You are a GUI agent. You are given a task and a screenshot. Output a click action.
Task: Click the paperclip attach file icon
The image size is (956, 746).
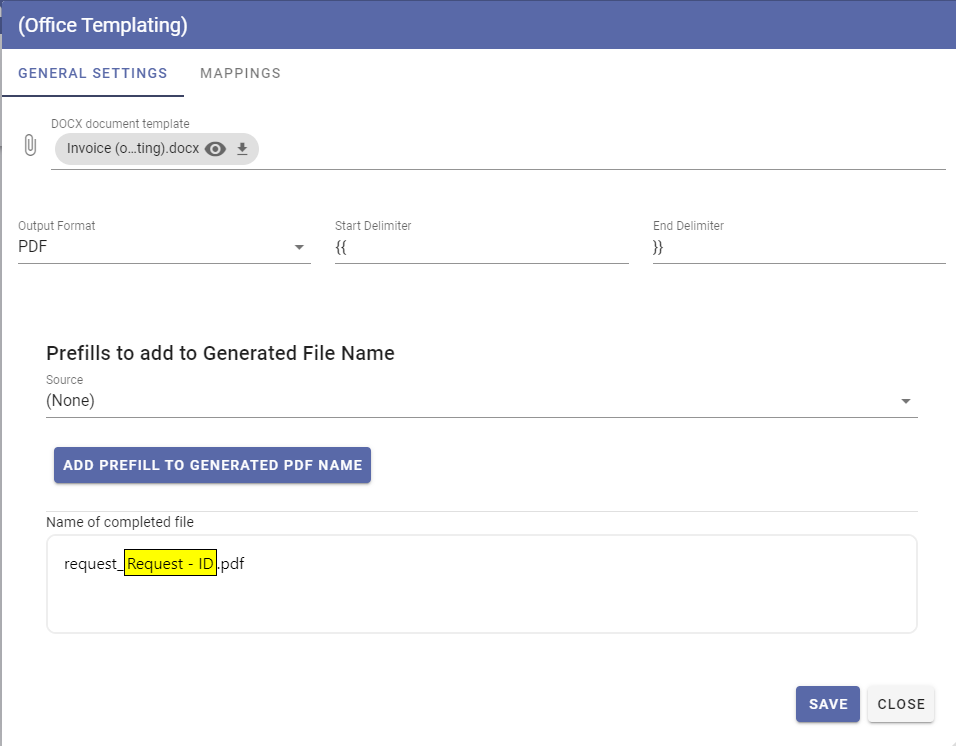tap(30, 146)
